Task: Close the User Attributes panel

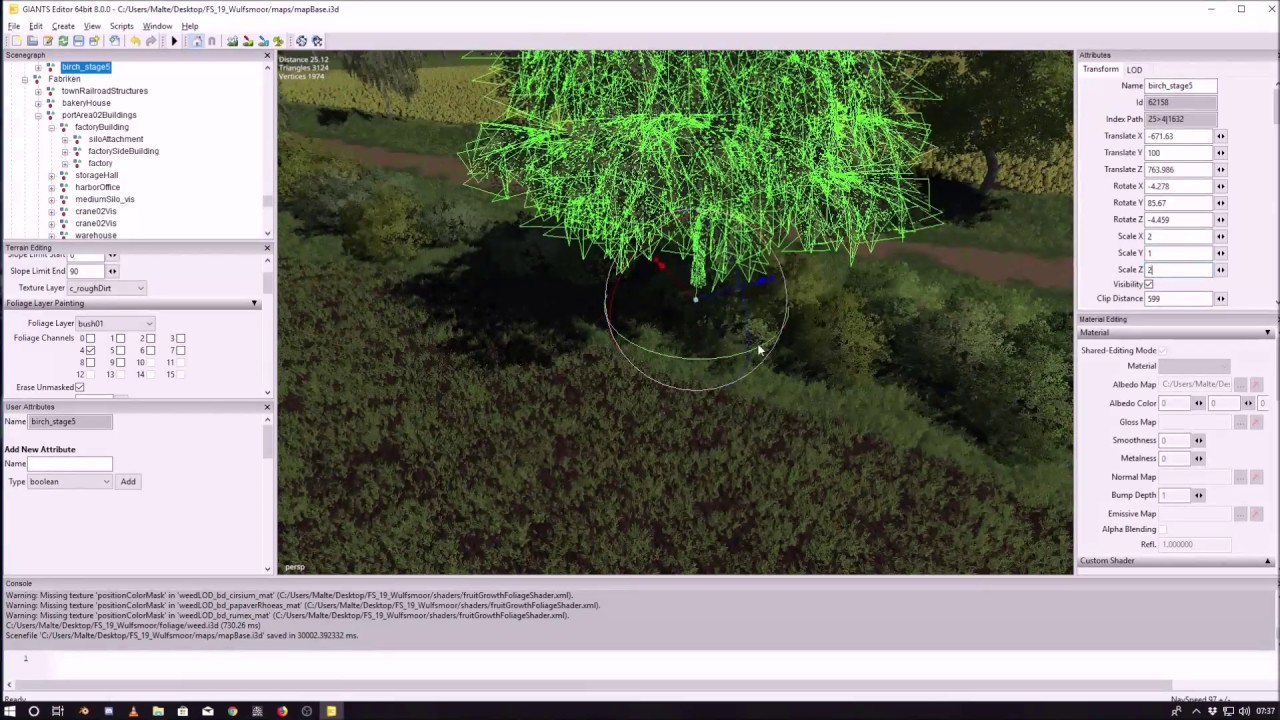Action: 267,407
